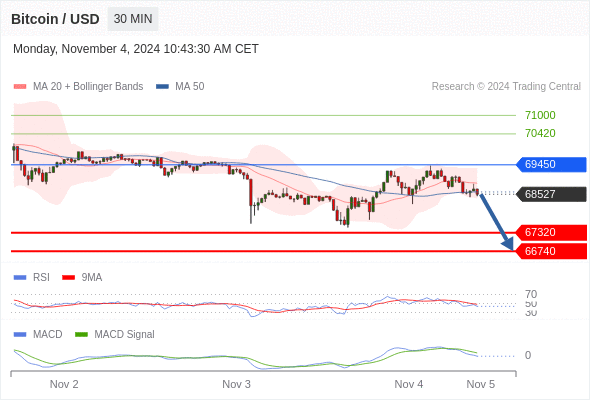Click the red 66740 support price tag
The image size is (590, 400).
(551, 251)
